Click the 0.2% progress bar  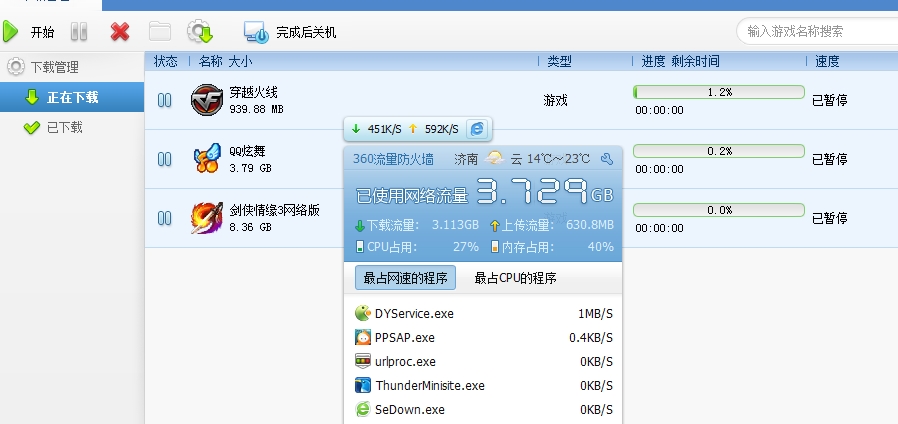[x=719, y=151]
